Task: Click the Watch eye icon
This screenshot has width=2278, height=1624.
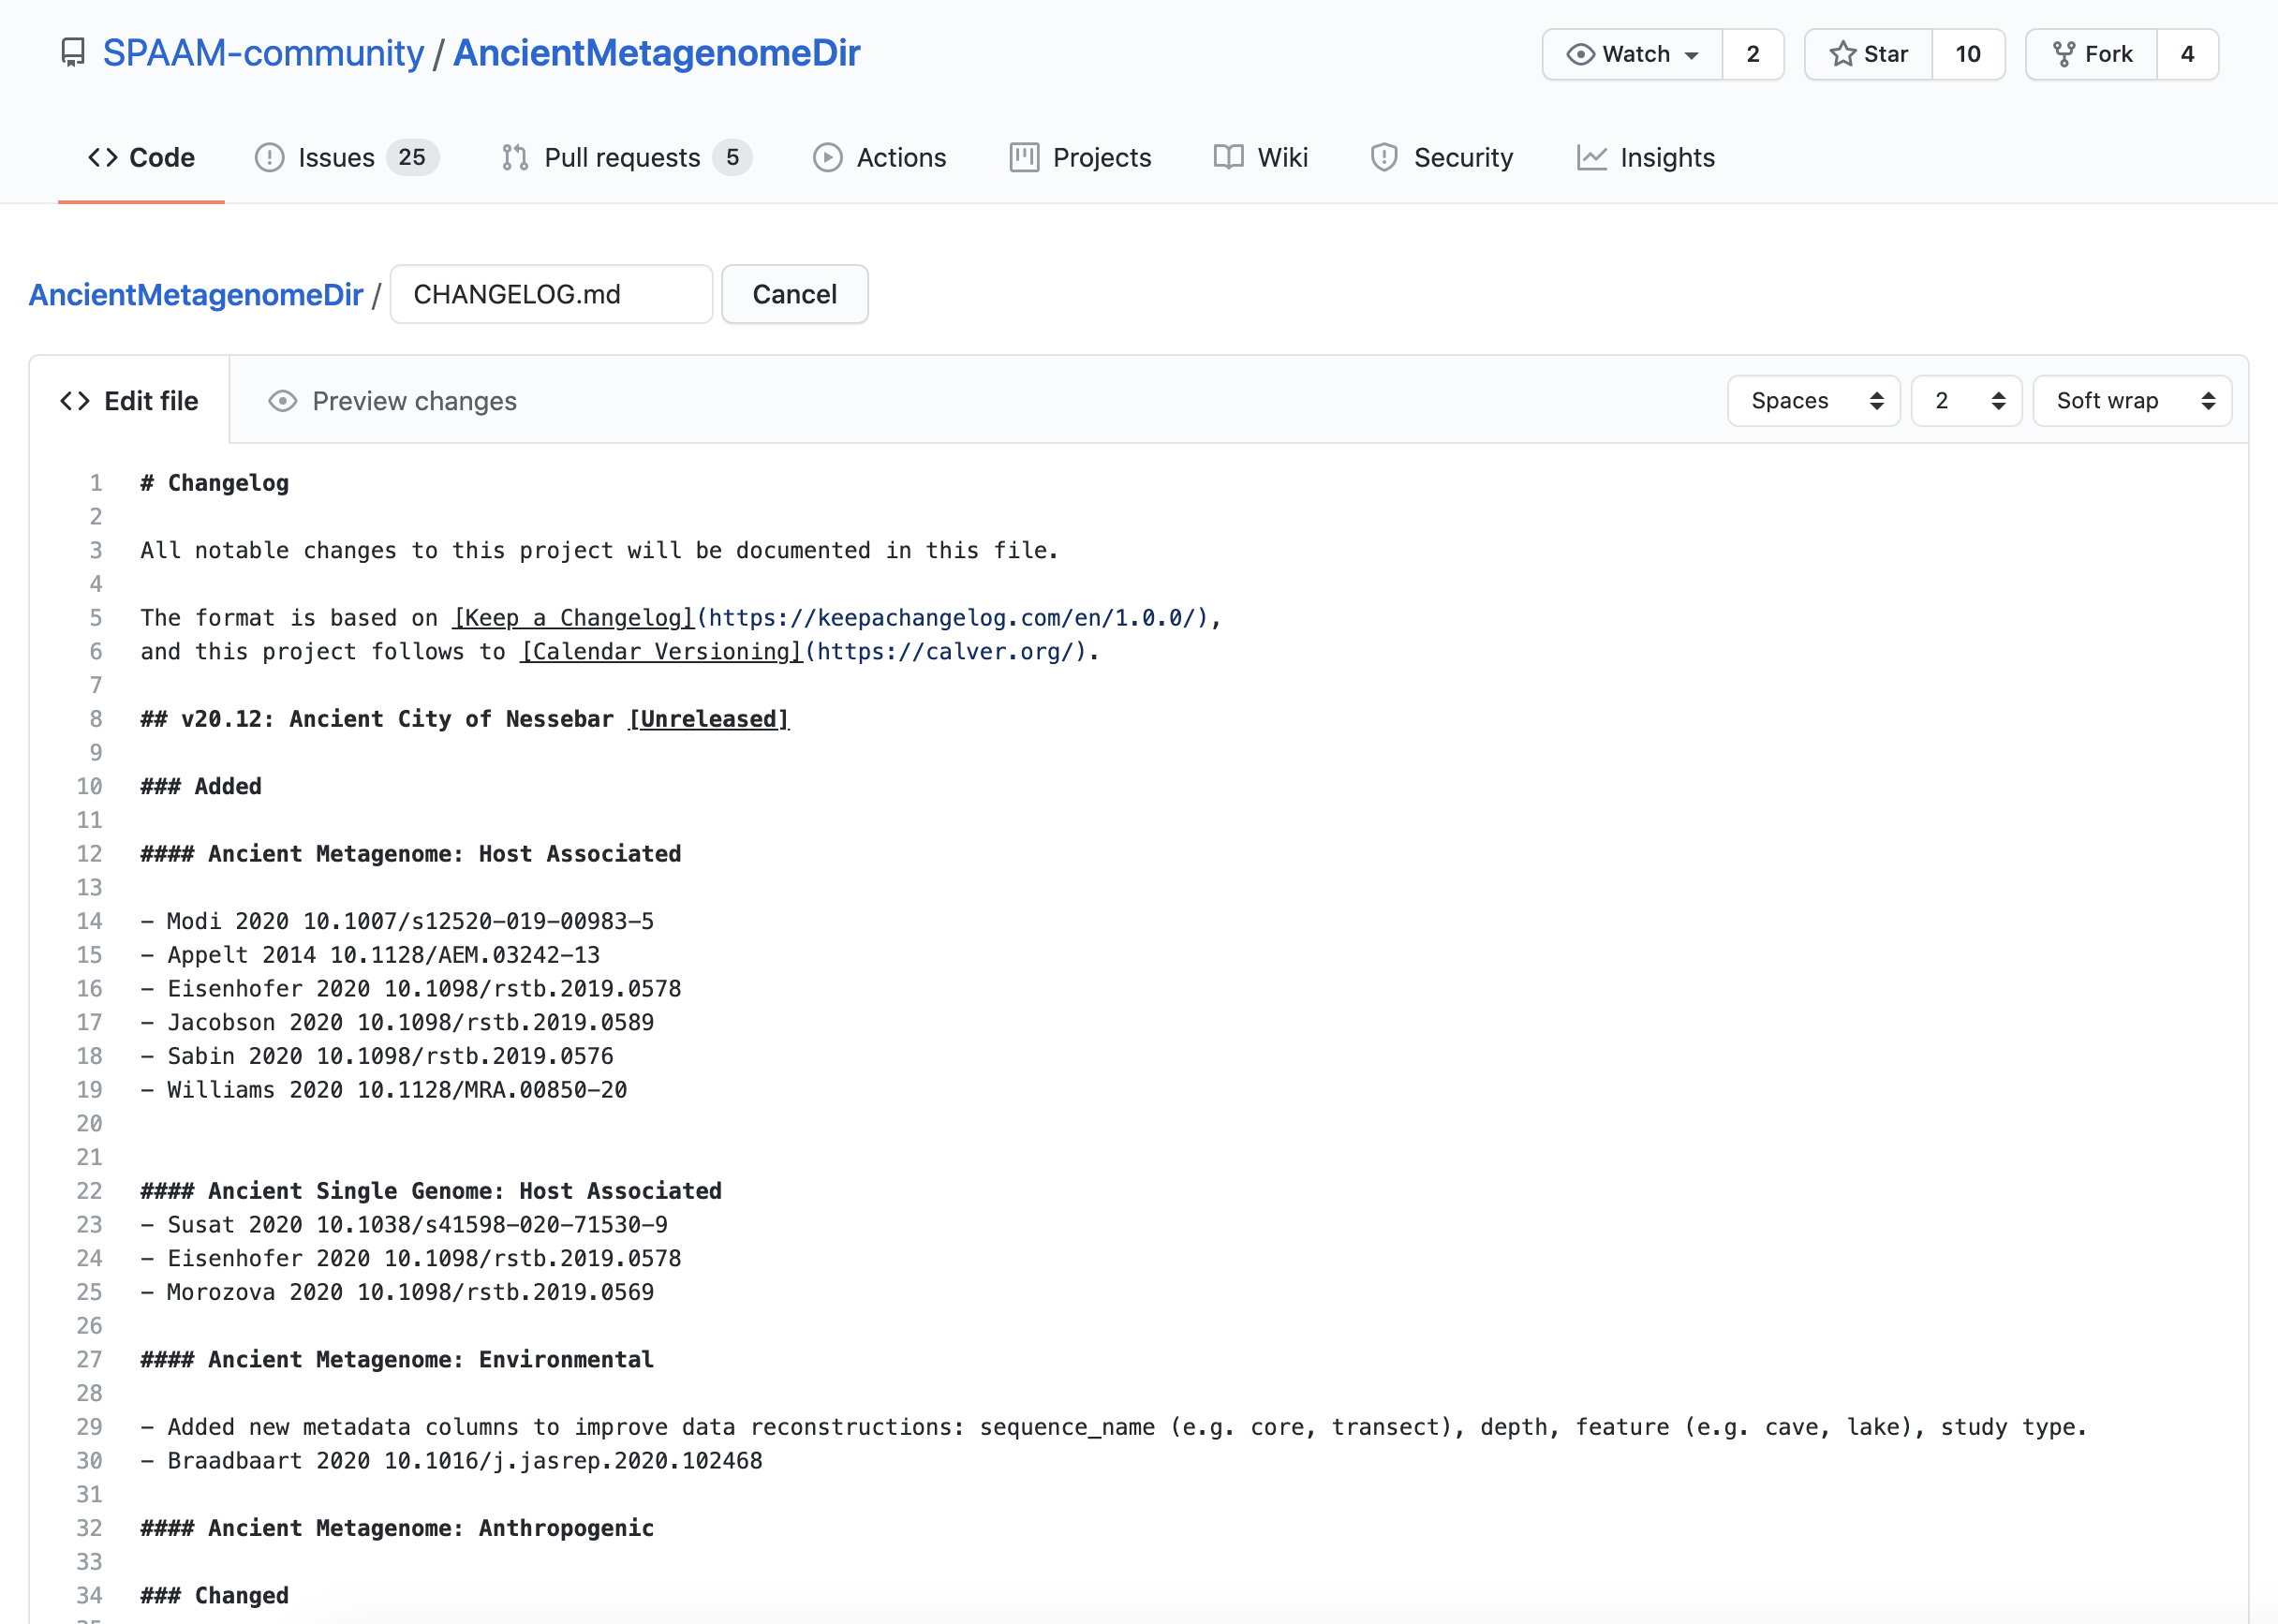Action: pyautogui.click(x=1580, y=54)
